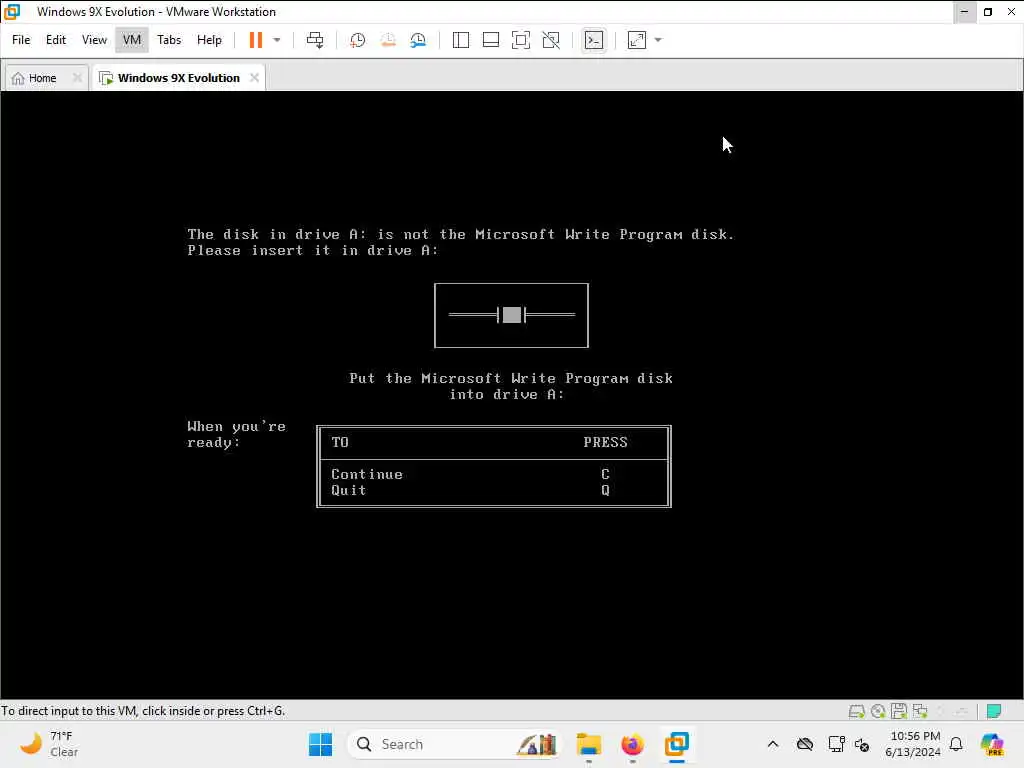
Task: Open the File menu
Action: [x=21, y=40]
